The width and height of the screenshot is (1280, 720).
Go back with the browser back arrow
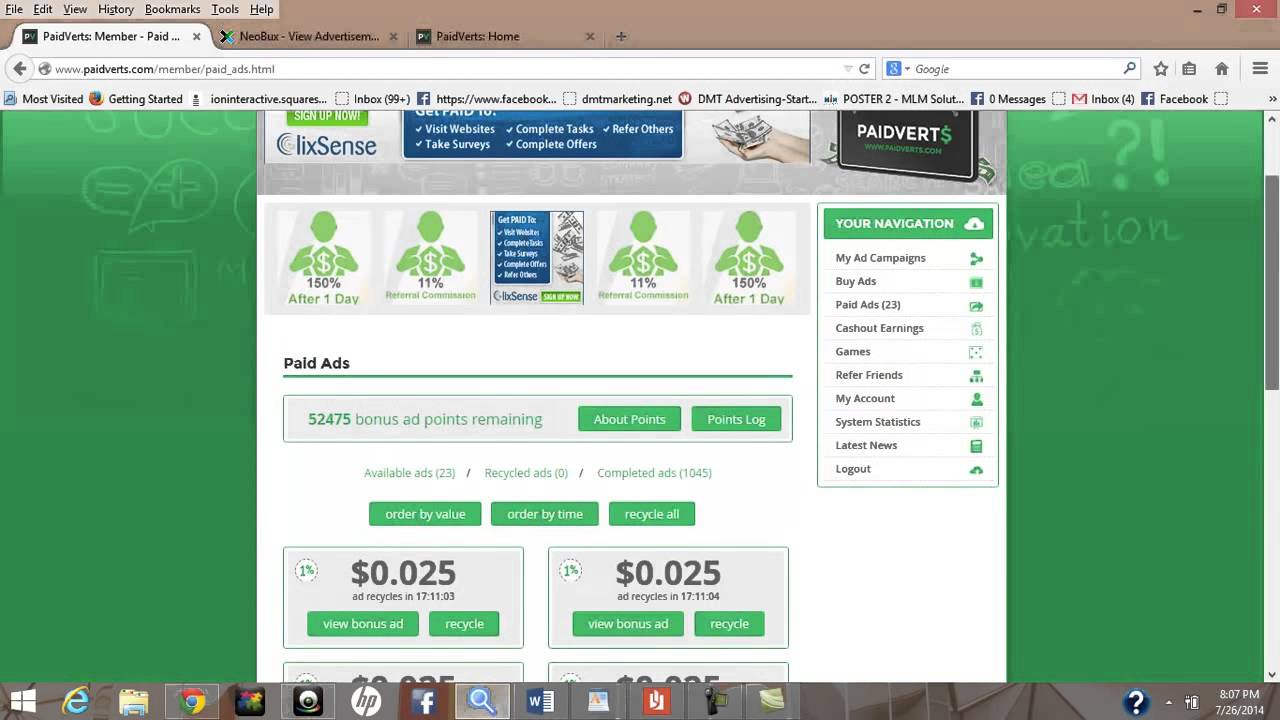(19, 69)
